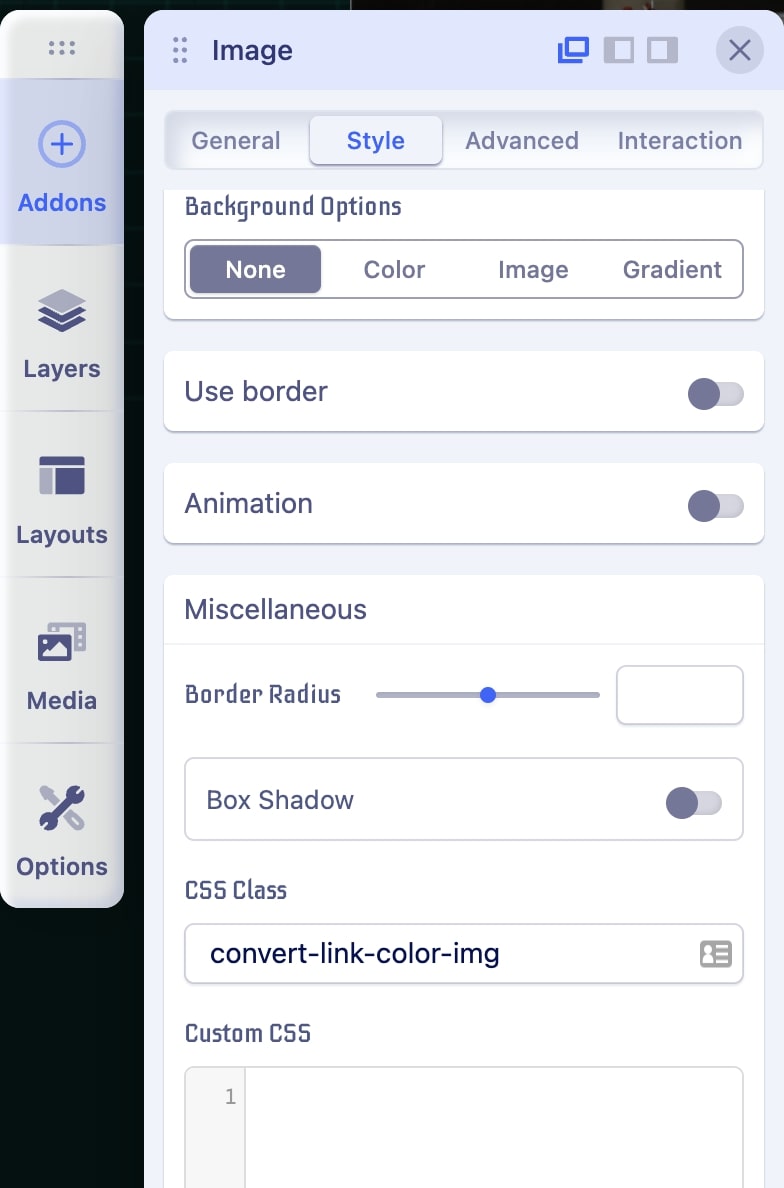
Task: Open the Media library
Action: click(x=62, y=663)
